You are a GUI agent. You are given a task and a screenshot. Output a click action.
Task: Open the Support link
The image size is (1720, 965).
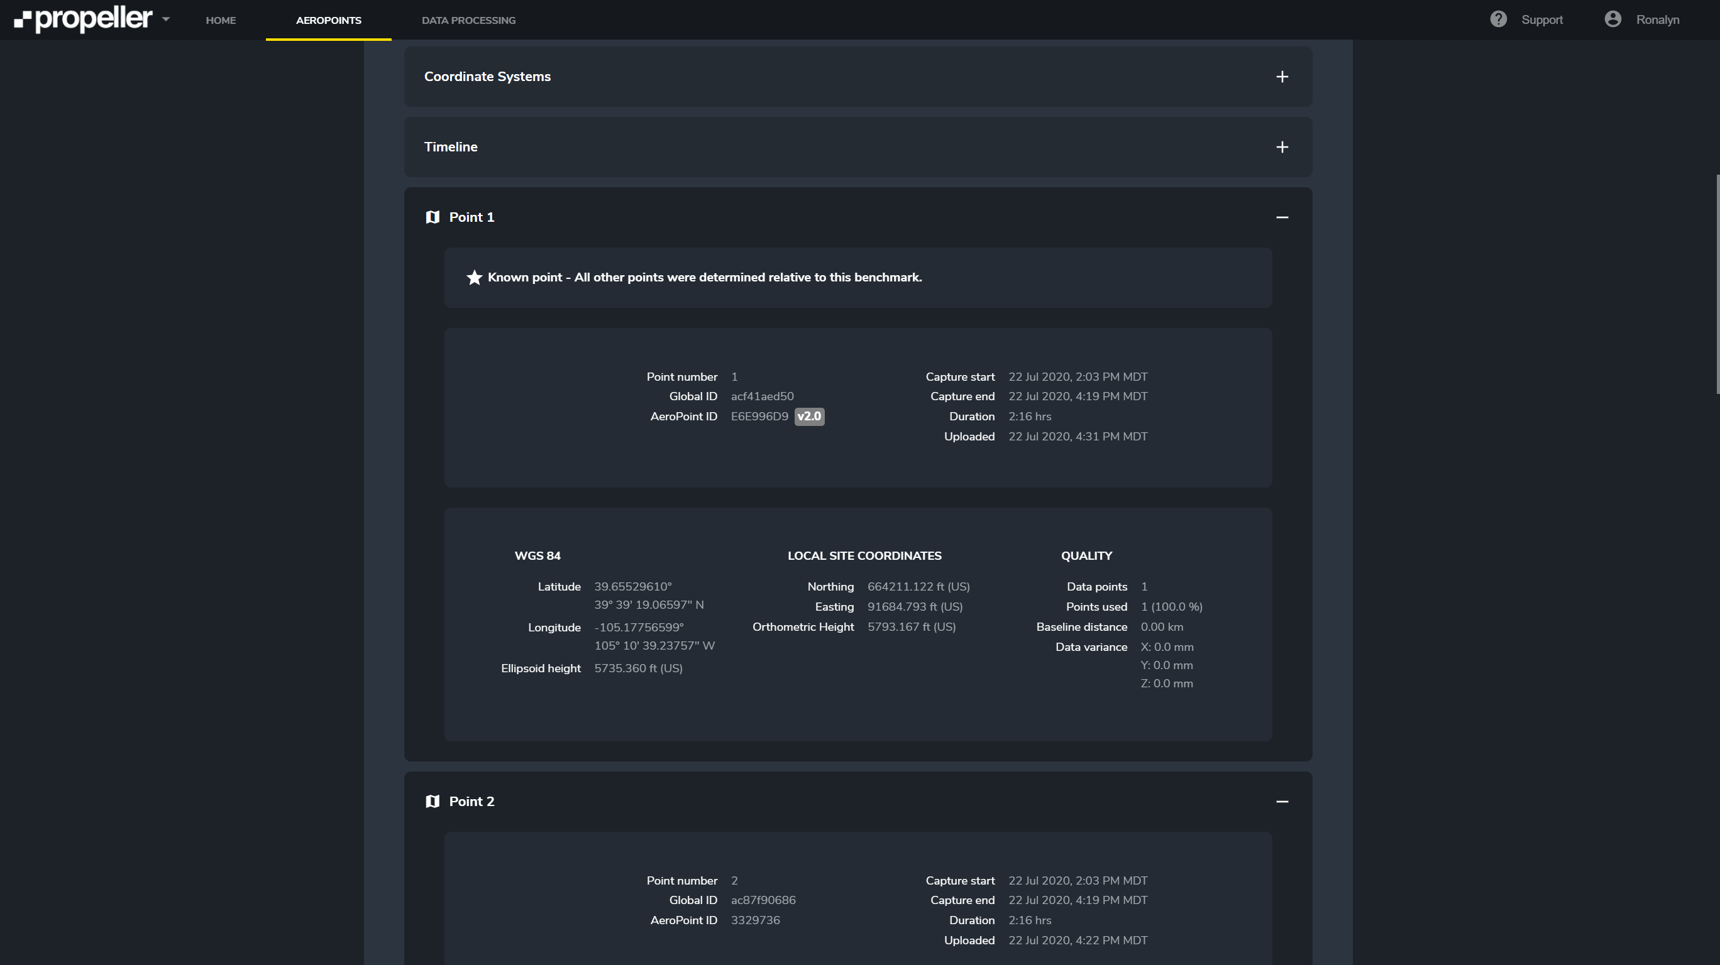point(1541,20)
